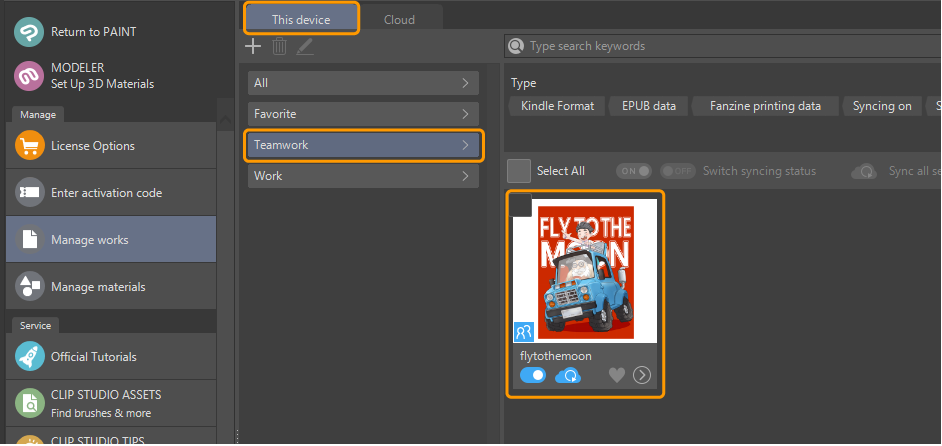Select the All folder row

[x=363, y=83]
